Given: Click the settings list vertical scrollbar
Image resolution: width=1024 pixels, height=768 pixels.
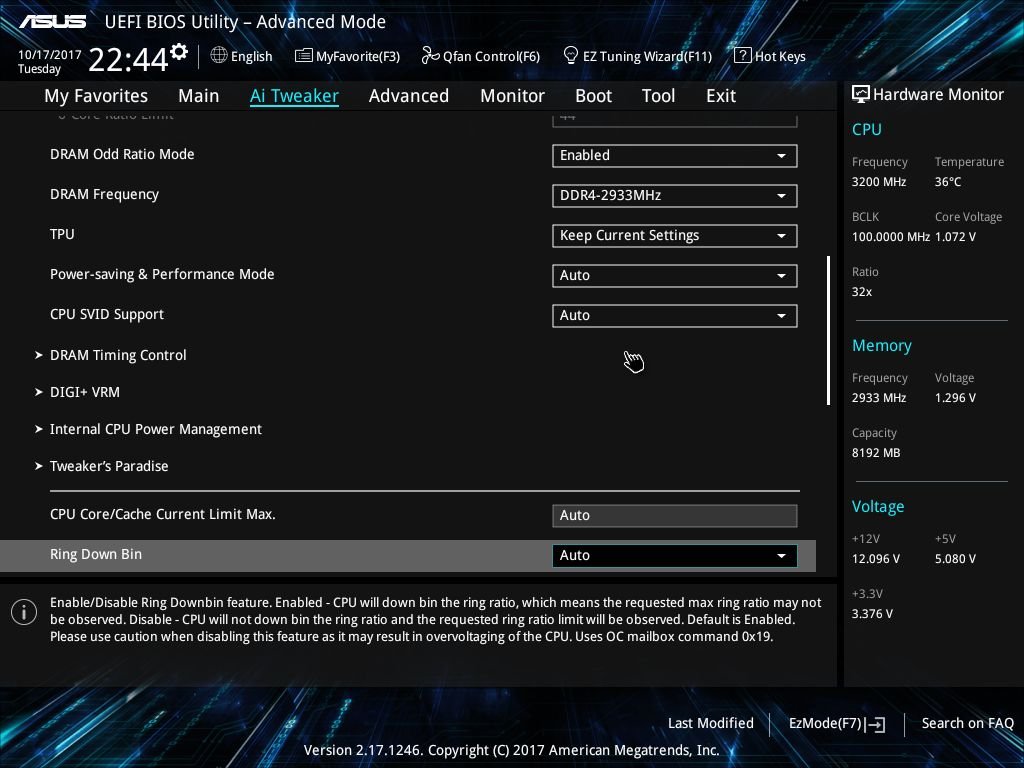Looking at the screenshot, I should pyautogui.click(x=828, y=330).
